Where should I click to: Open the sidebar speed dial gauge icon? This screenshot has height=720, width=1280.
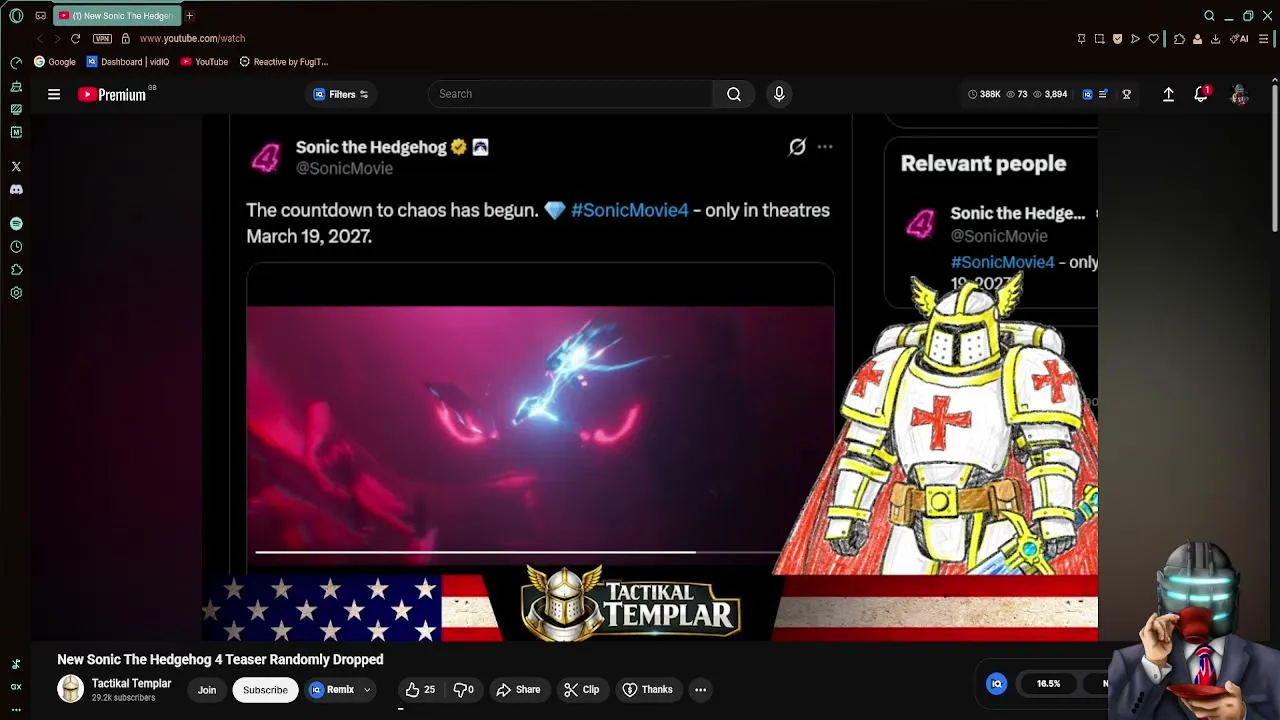click(x=16, y=62)
